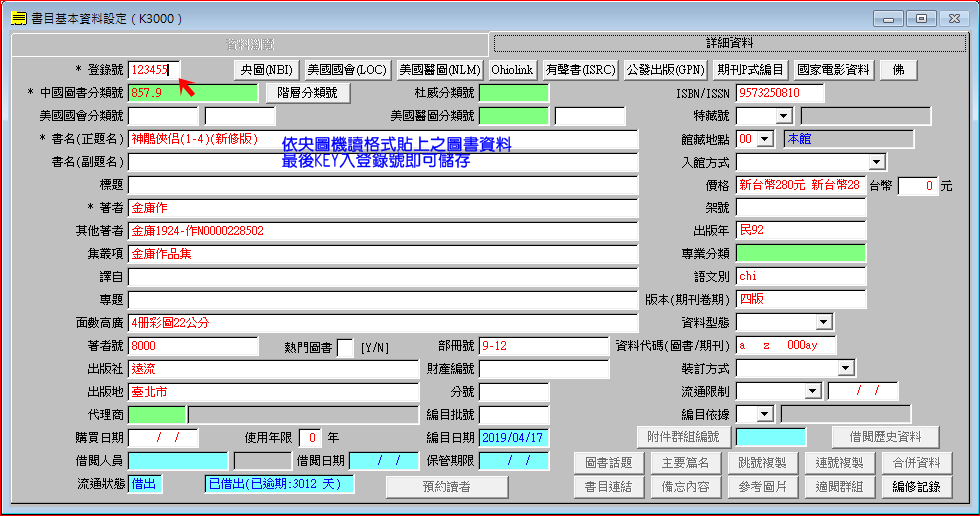This screenshot has height=516, width=980.
Task: Expand the 入館方式 dropdown
Action: (x=877, y=162)
